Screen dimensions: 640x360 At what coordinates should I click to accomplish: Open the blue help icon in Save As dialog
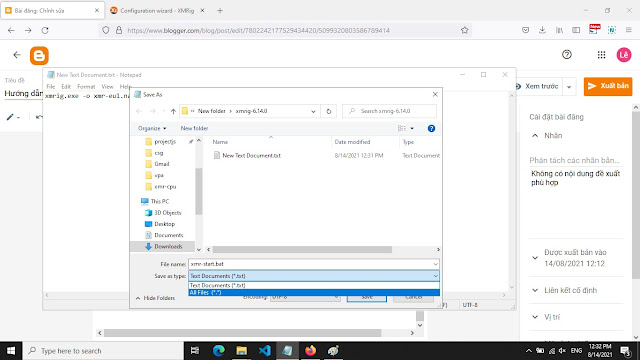point(431,129)
